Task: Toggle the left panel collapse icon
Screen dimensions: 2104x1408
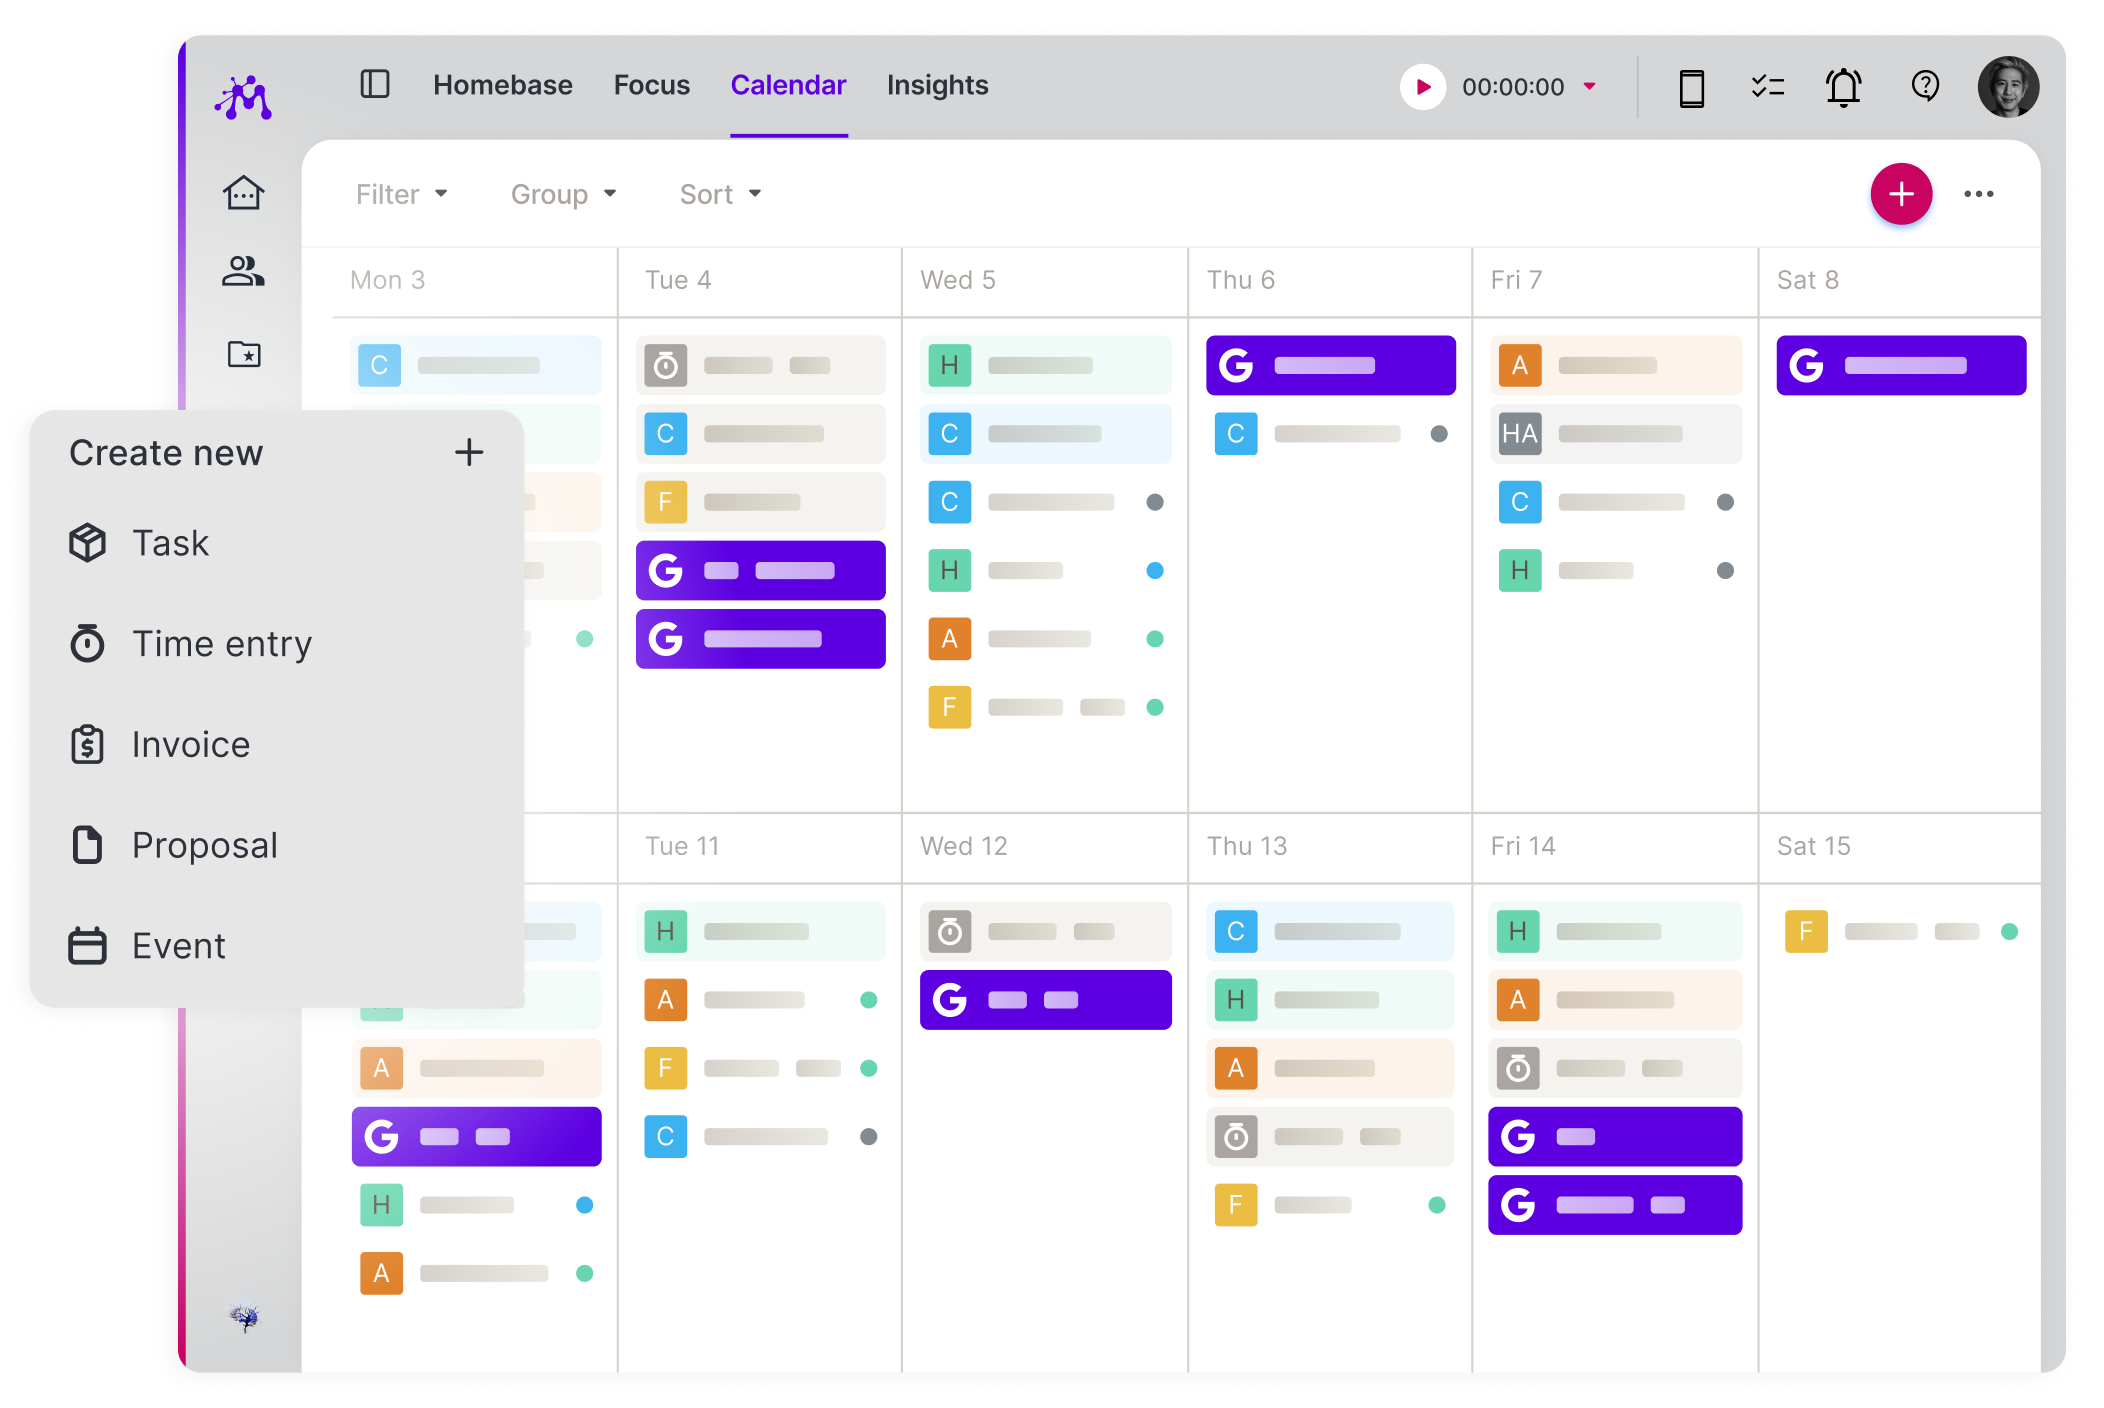Action: [375, 85]
